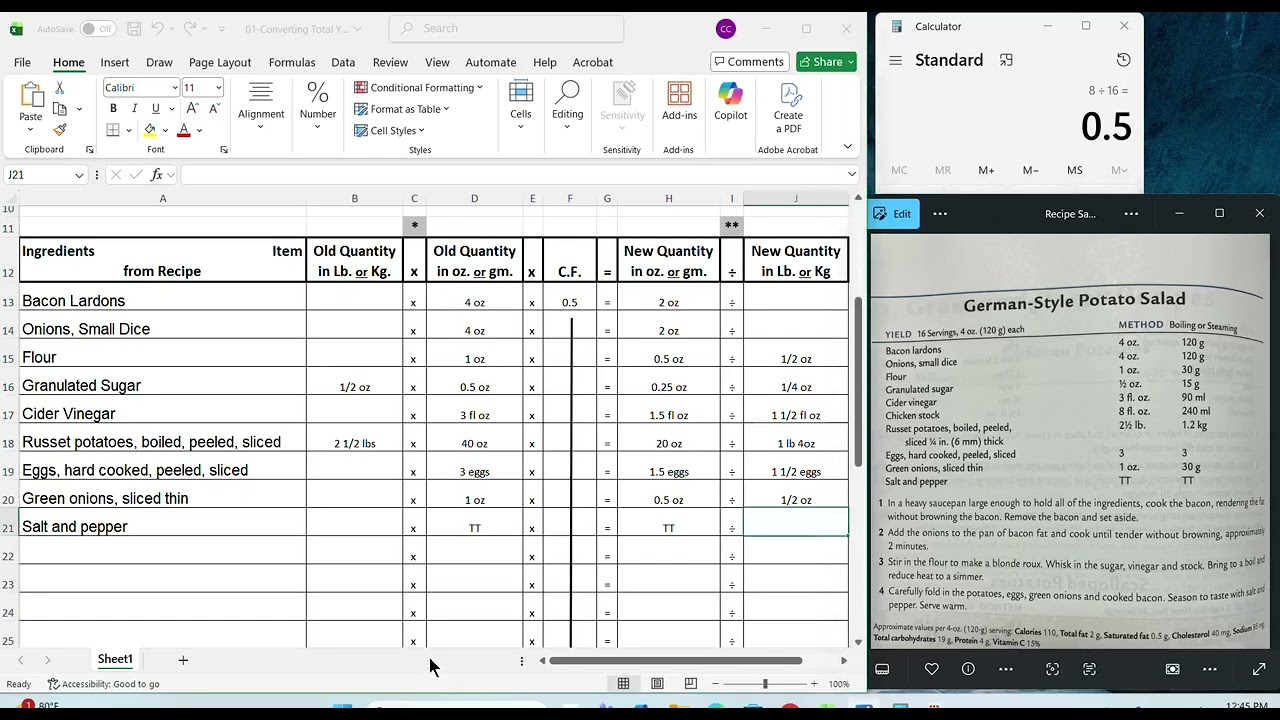This screenshot has height=720, width=1280.
Task: Click M+ memory add in Calculator
Action: coord(986,170)
